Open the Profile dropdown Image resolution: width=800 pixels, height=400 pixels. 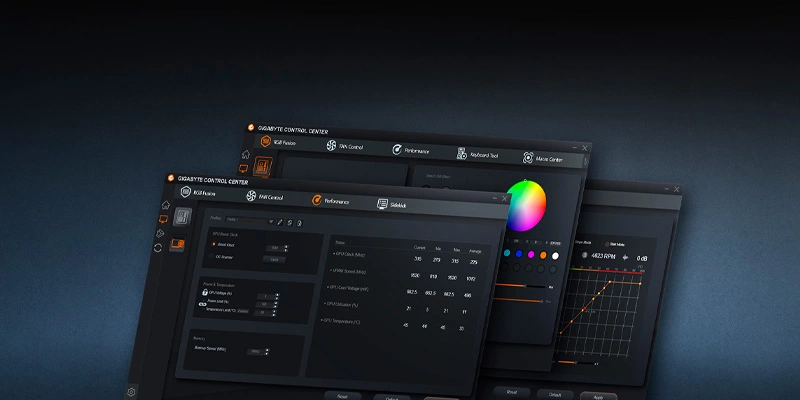[x=250, y=220]
